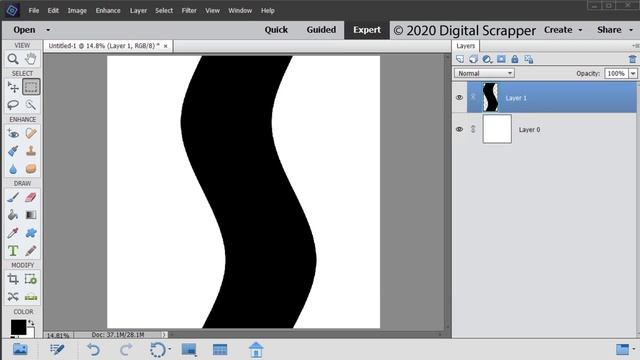Toggle the link icon on Layer 1

coord(473,98)
